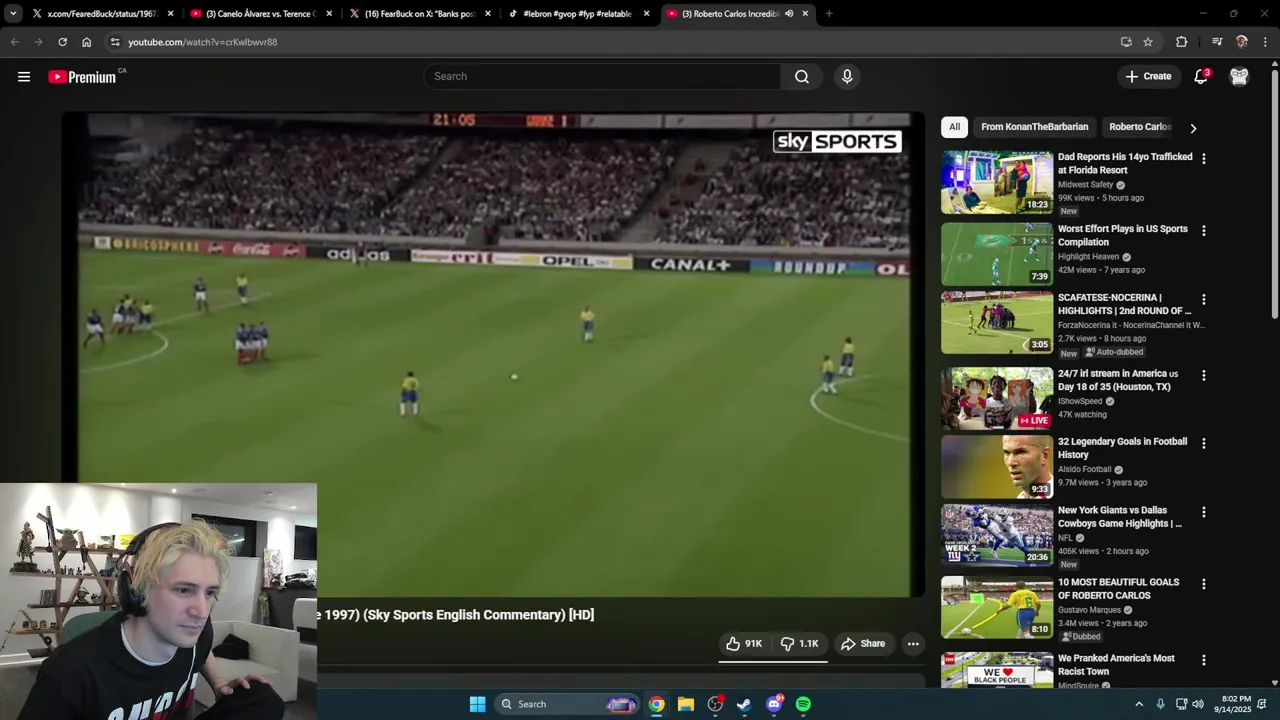Click the search magnifier button
The image size is (1280, 720).
(802, 77)
